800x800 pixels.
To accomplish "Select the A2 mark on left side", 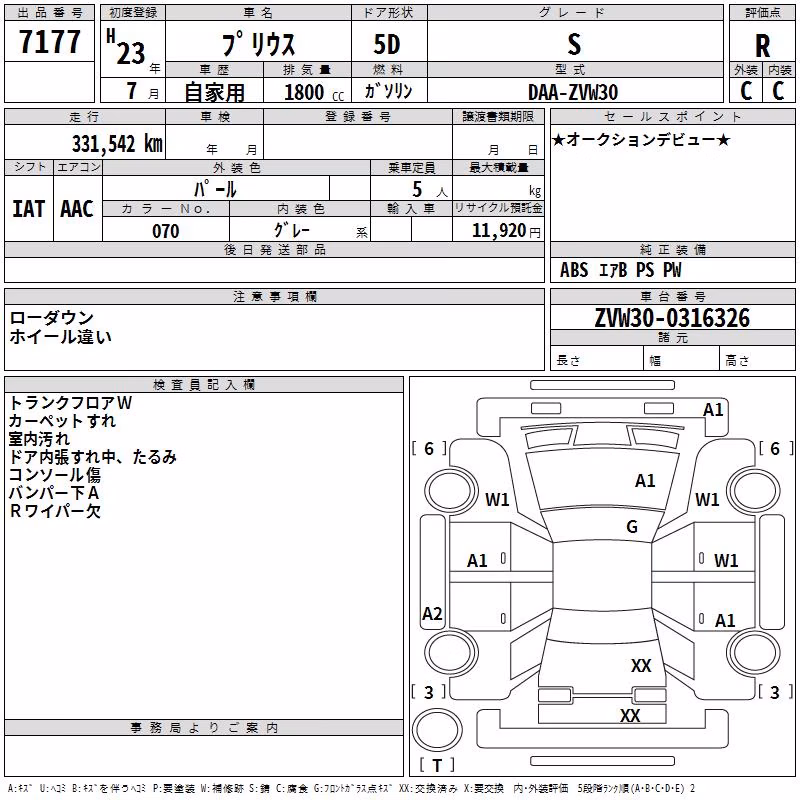I will click(x=432, y=613).
